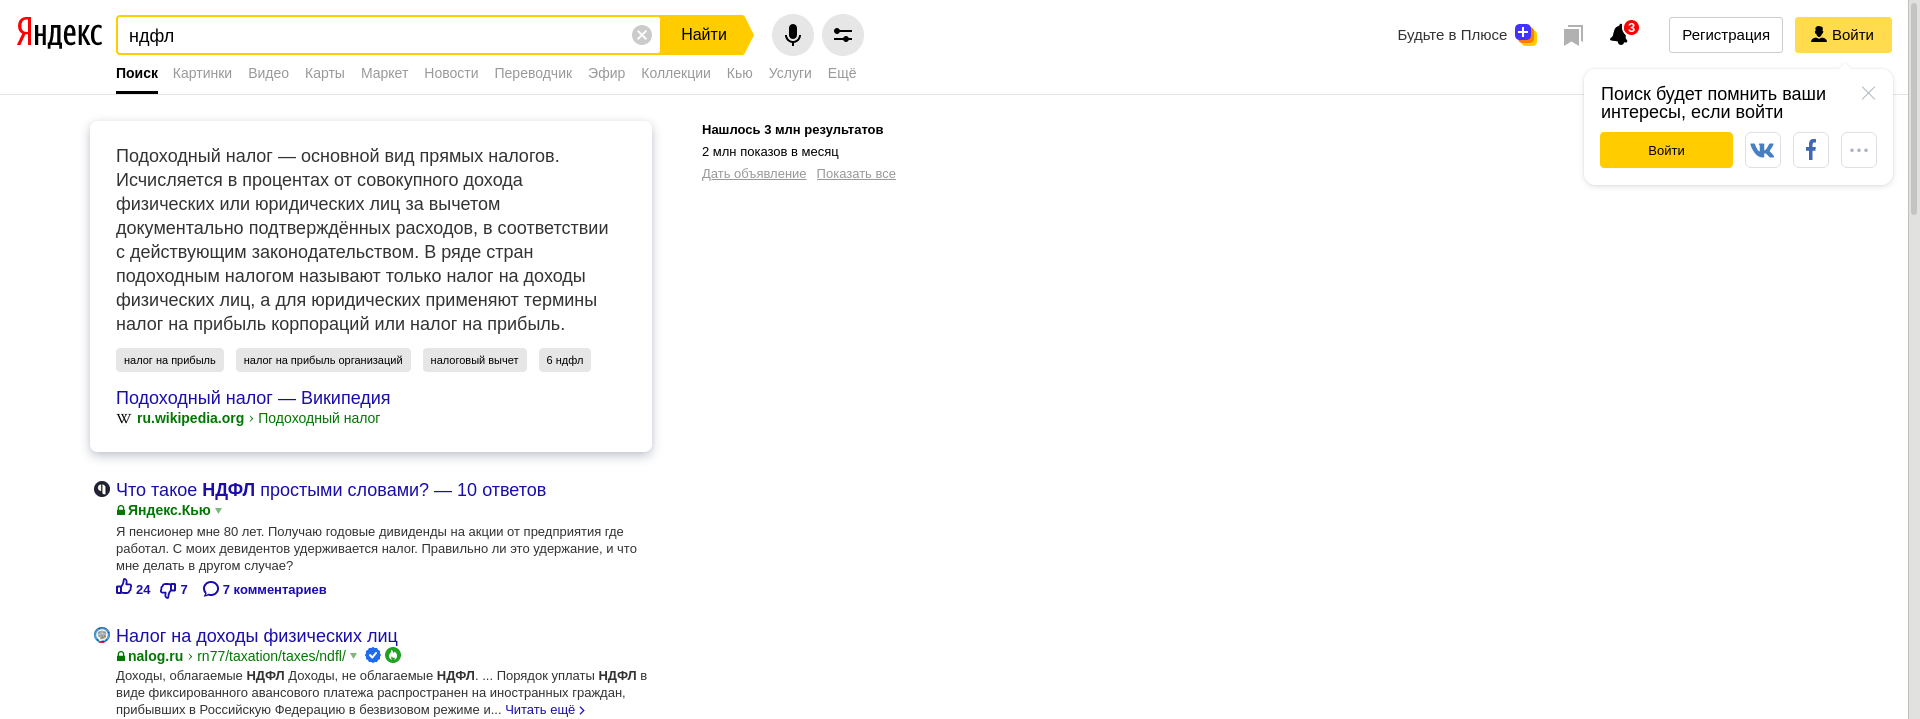Click the header Войти button
This screenshot has height=719, width=1920.
click(x=1843, y=35)
